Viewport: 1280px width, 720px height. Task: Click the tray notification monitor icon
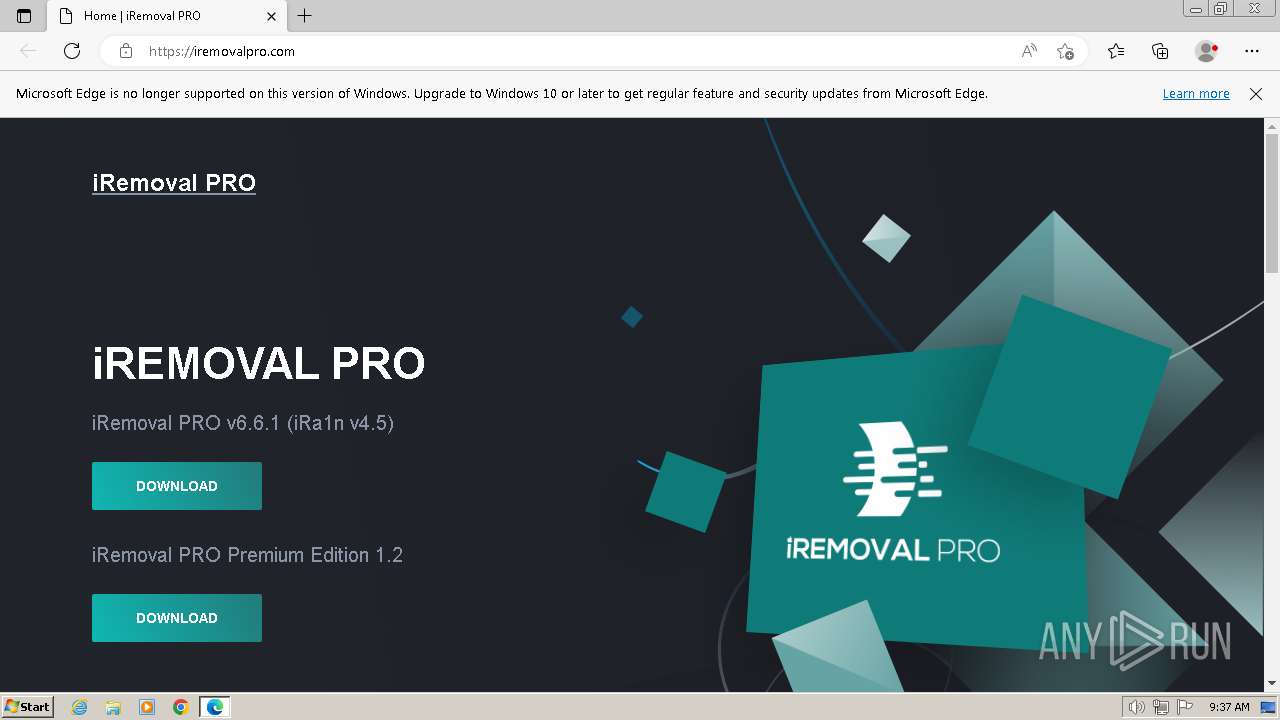[1267, 707]
